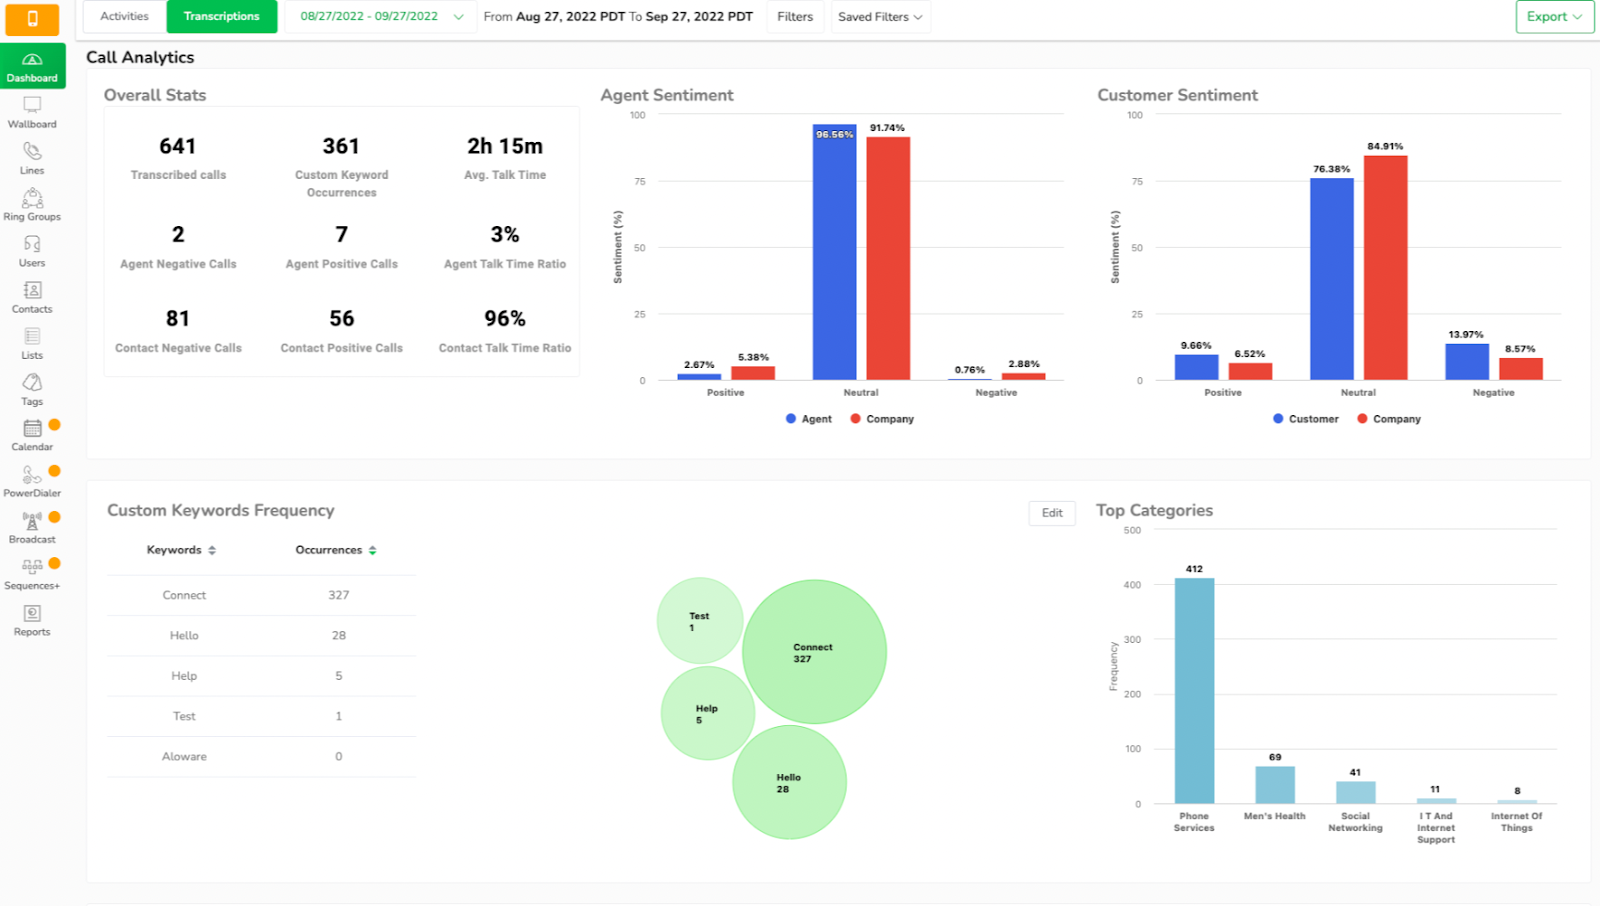Click the Company Neutral red bar 91.74%
1600x906 pixels.
pyautogui.click(x=888, y=258)
